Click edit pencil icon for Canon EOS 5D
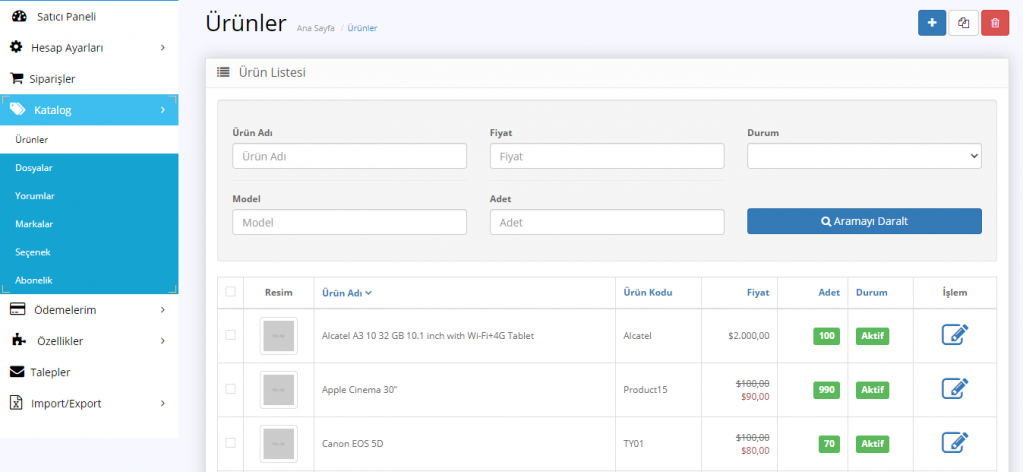The width and height of the screenshot is (1024, 472). coord(955,442)
